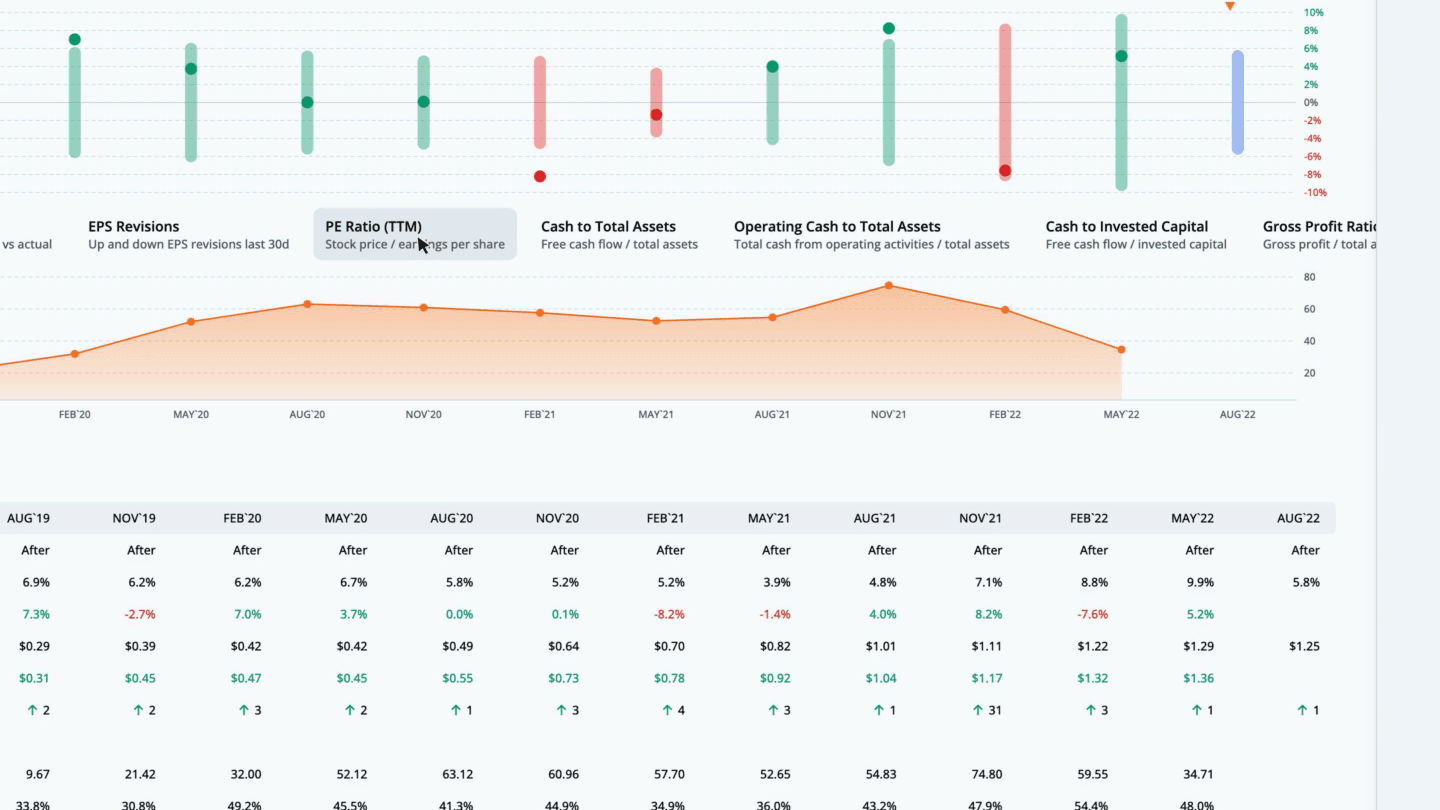This screenshot has width=1440, height=810.
Task: Click the green dot atop the leftmost bar
Action: pyautogui.click(x=75, y=40)
